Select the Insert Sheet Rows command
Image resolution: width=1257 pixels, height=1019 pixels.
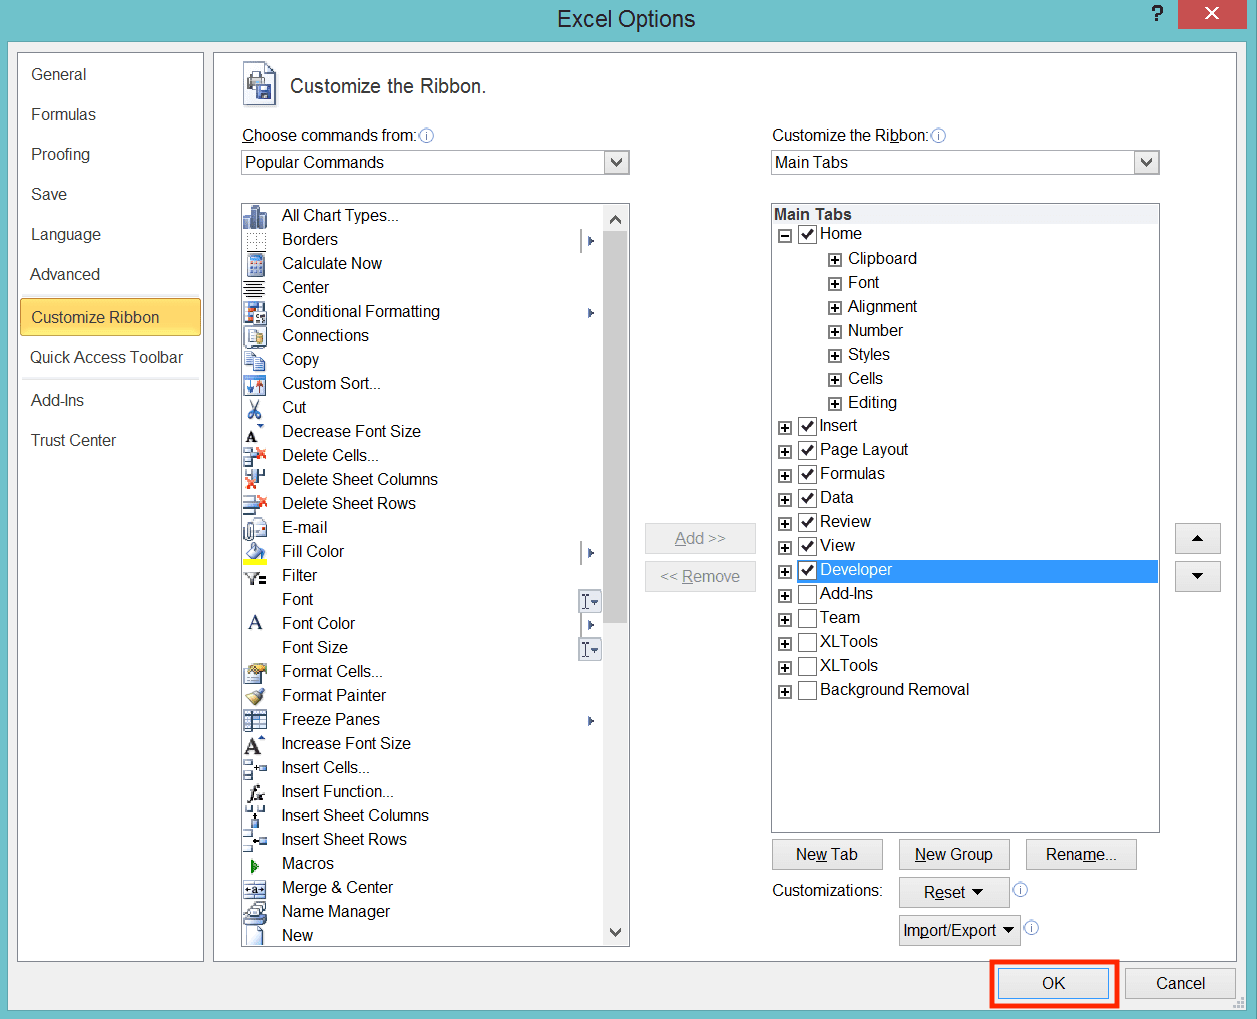coord(422,840)
